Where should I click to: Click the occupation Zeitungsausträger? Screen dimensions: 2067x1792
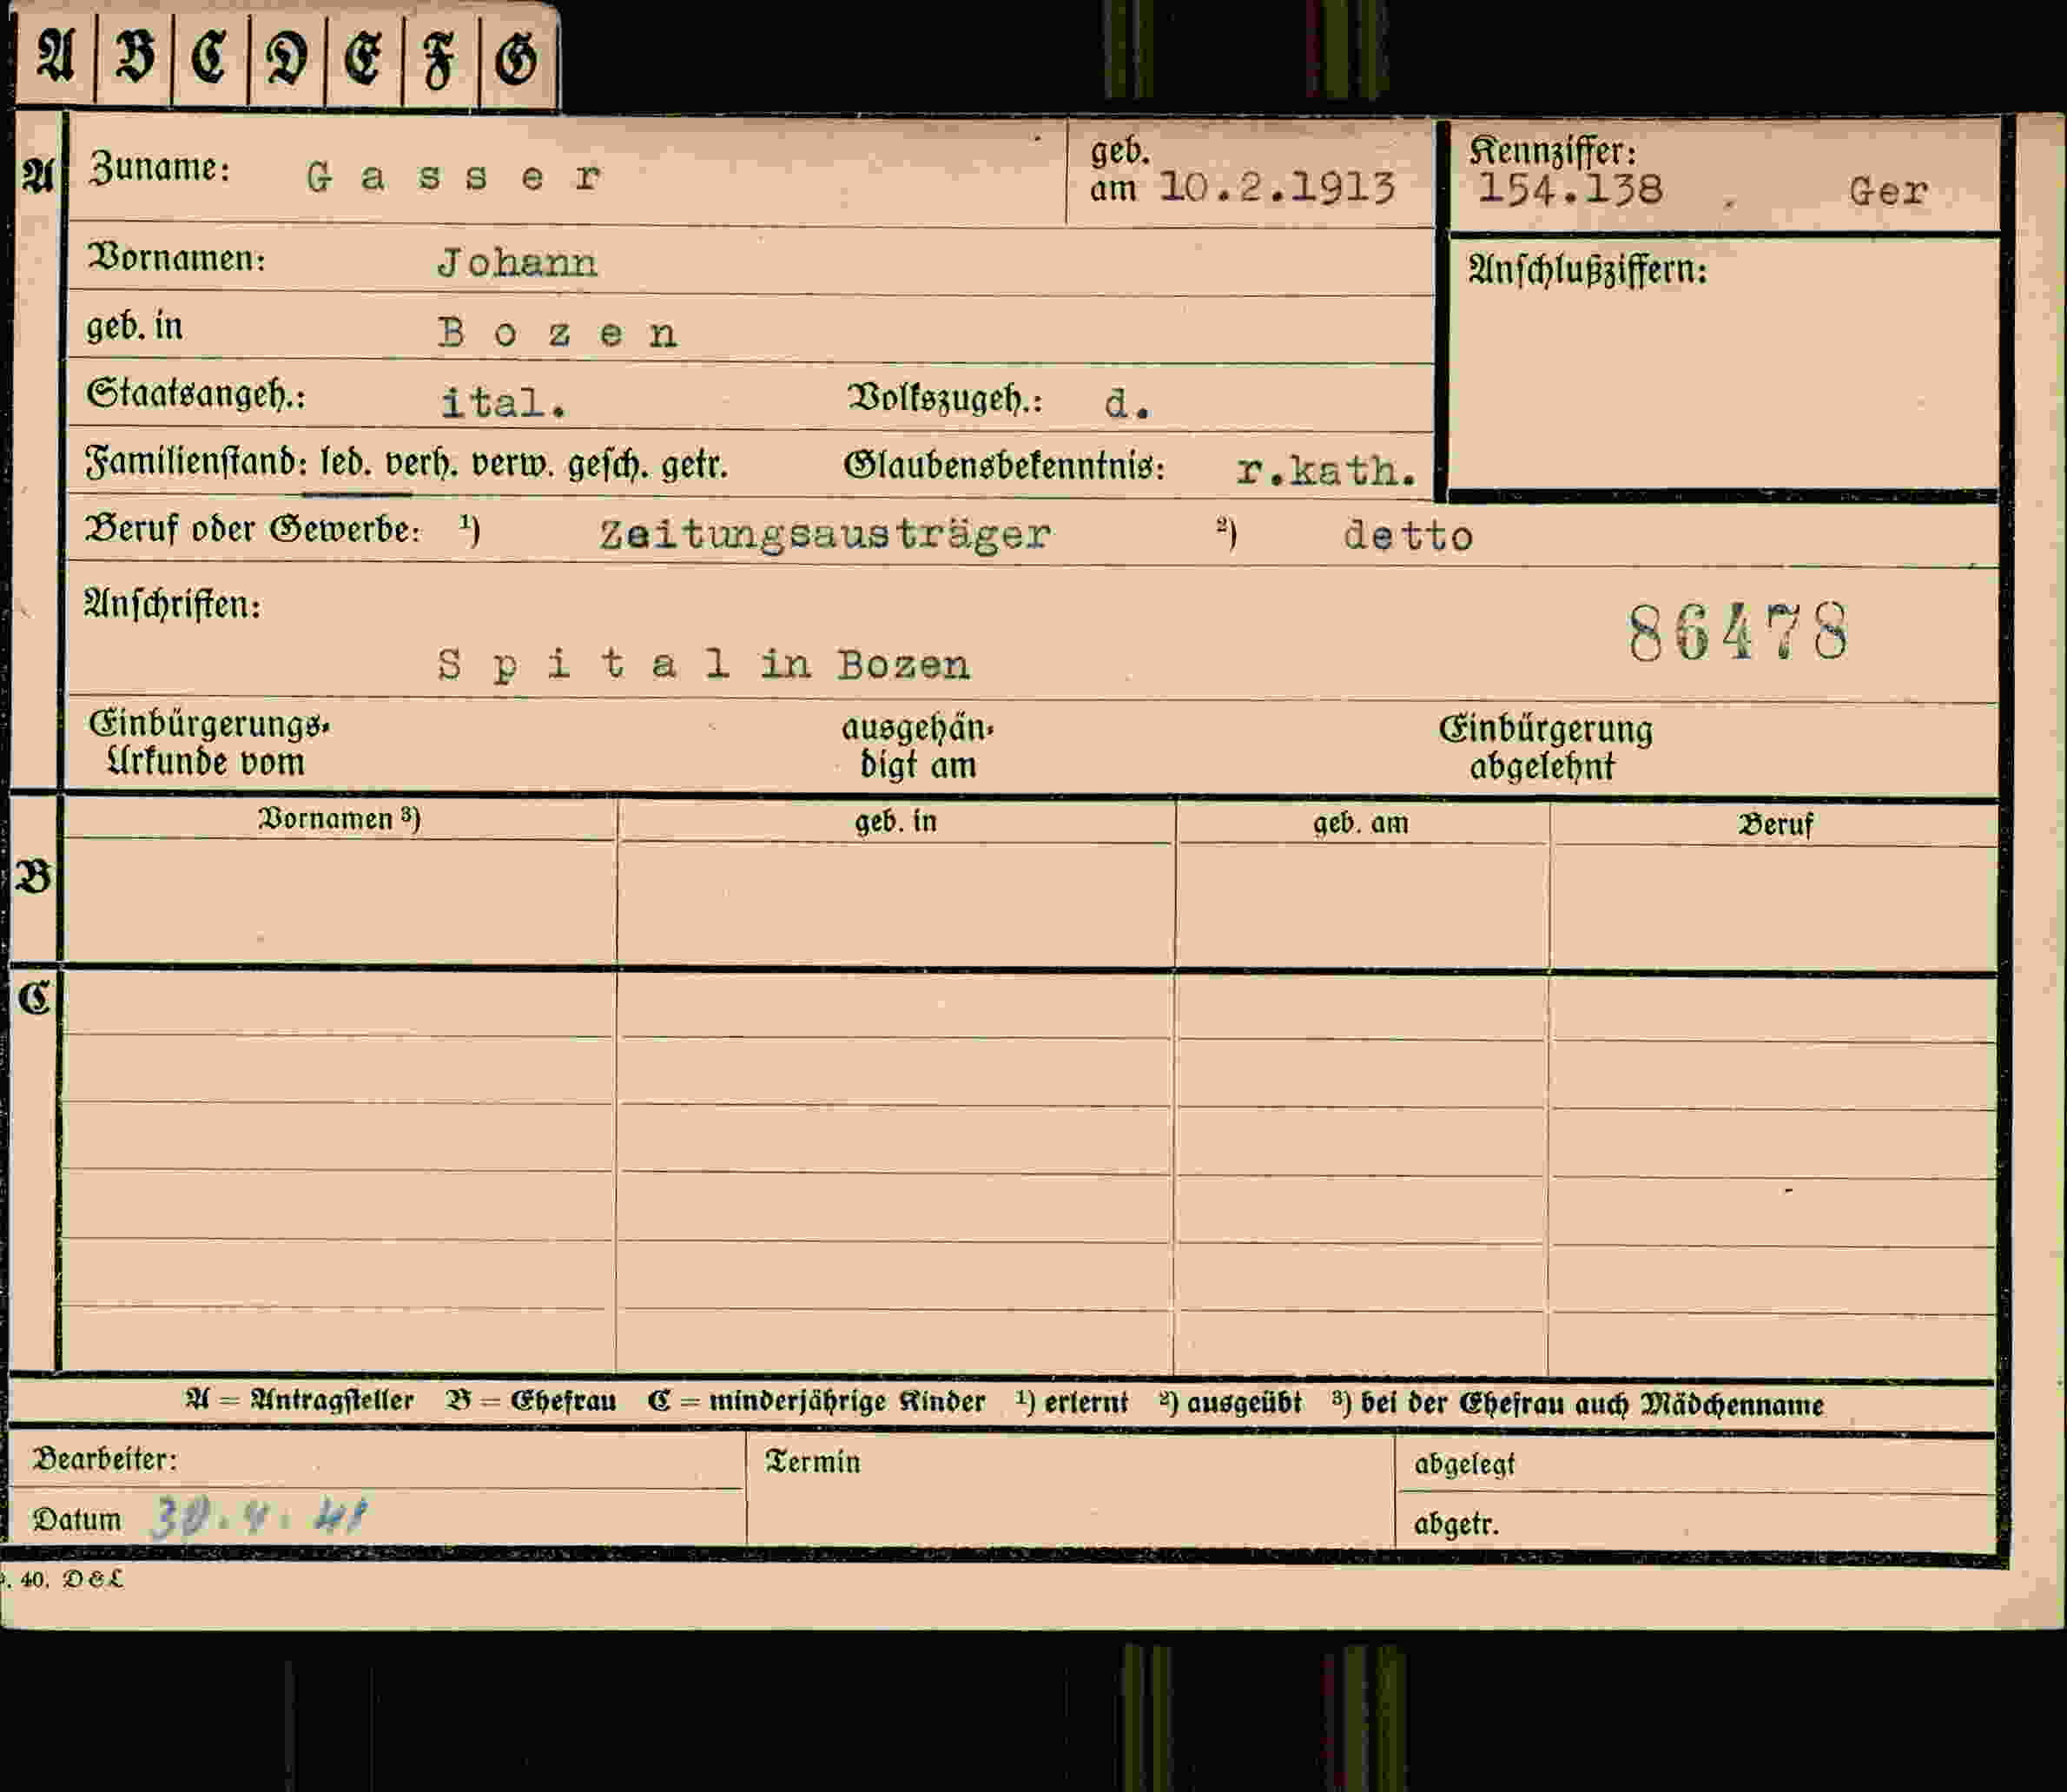[x=825, y=535]
